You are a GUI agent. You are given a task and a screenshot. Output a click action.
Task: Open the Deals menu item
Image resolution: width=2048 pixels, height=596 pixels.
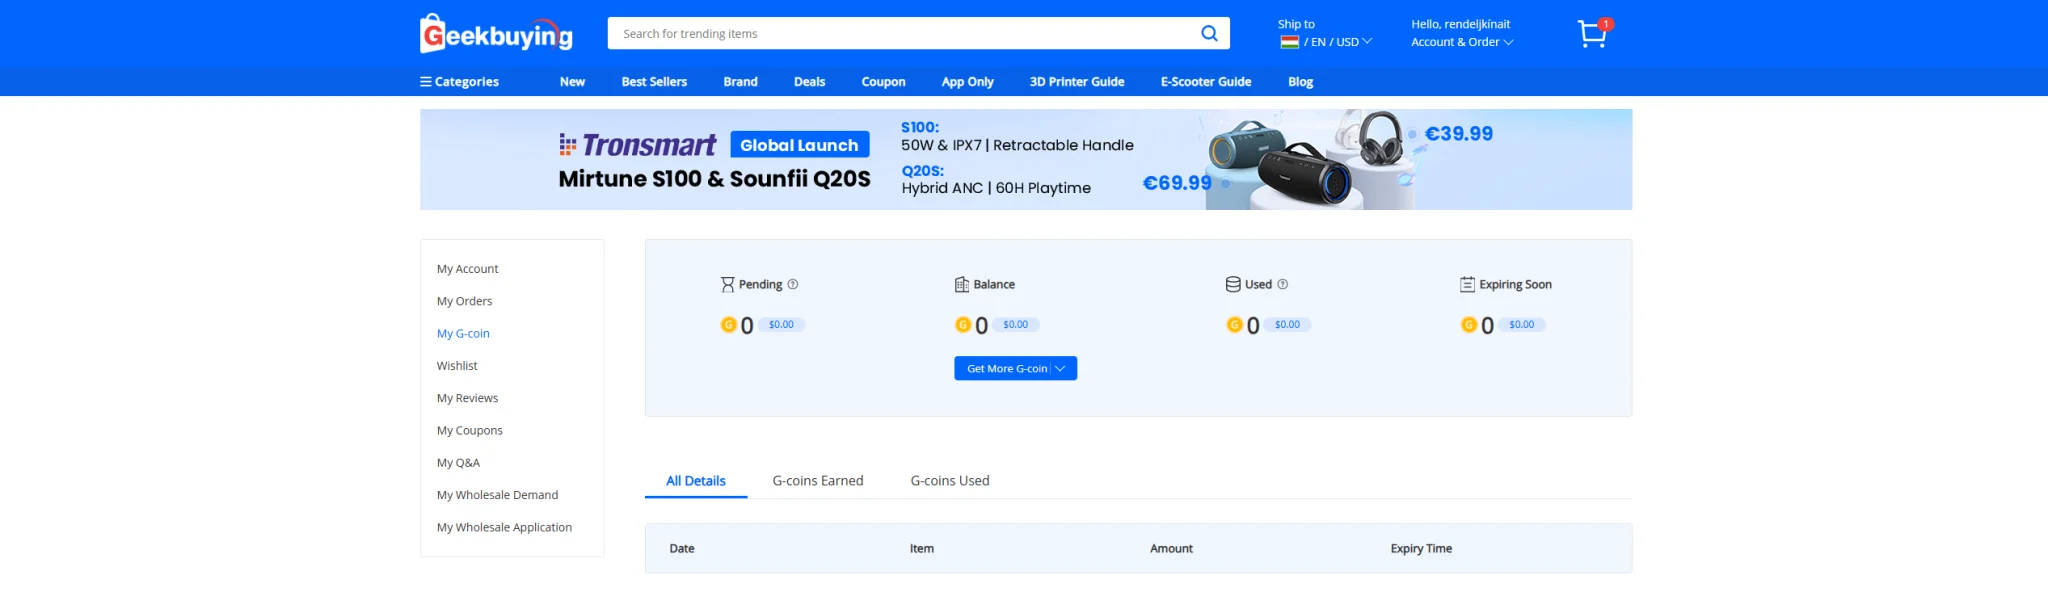[x=809, y=81]
